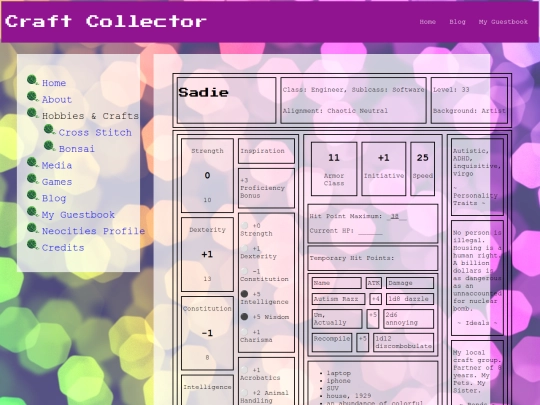Click the 2d6 annoying damage cell
Image resolution: width=540 pixels, height=405 pixels.
click(x=408, y=319)
